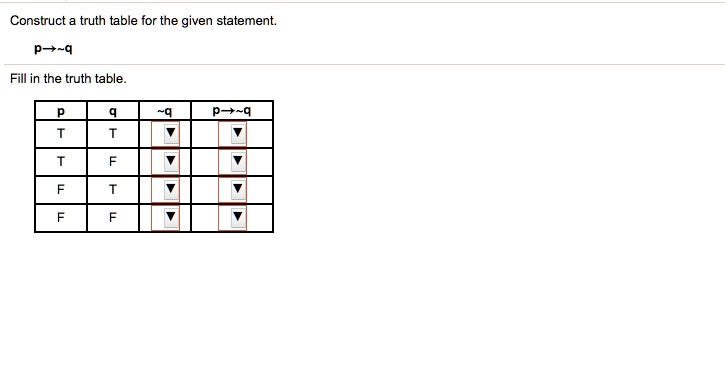Open the p→~q dropdown in row T, T
725x367 pixels.
coord(232,133)
